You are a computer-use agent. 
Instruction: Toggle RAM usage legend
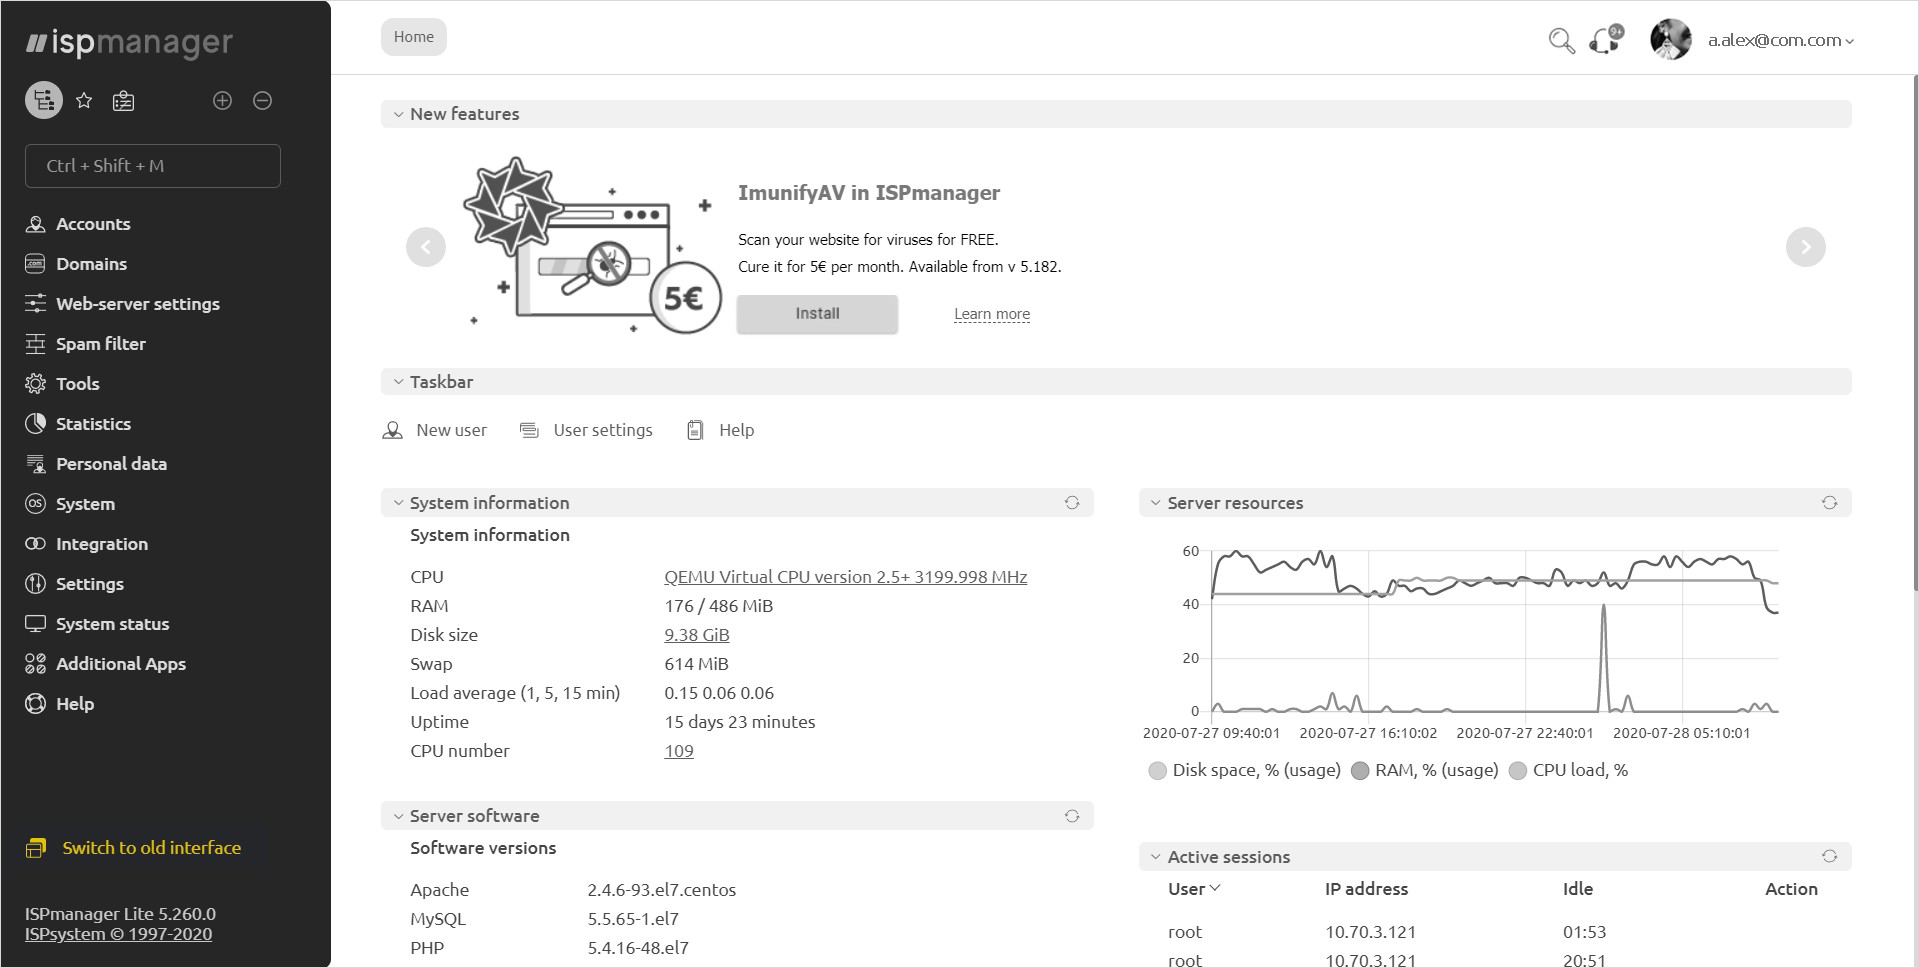[x=1425, y=770]
